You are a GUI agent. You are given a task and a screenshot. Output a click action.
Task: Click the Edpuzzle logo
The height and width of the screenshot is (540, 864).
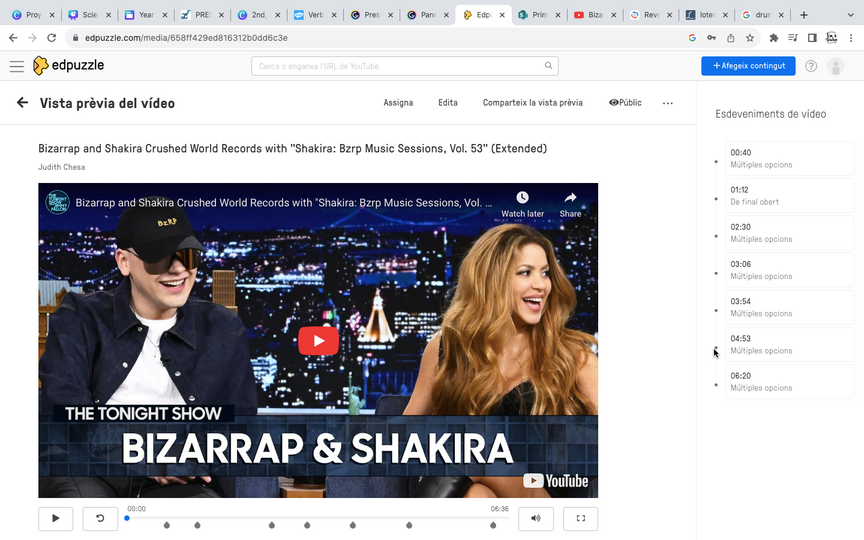pyautogui.click(x=68, y=66)
